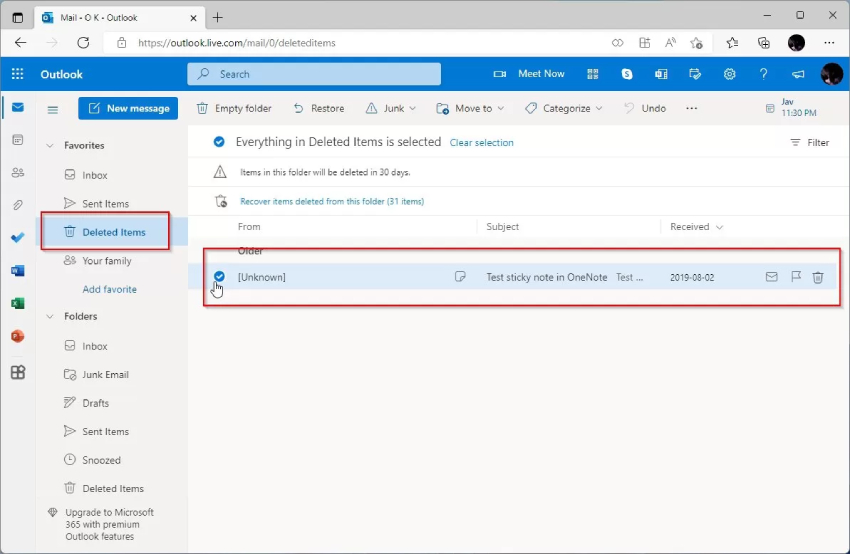Open the browser settings ellipsis menu
The height and width of the screenshot is (554, 850).
(829, 42)
